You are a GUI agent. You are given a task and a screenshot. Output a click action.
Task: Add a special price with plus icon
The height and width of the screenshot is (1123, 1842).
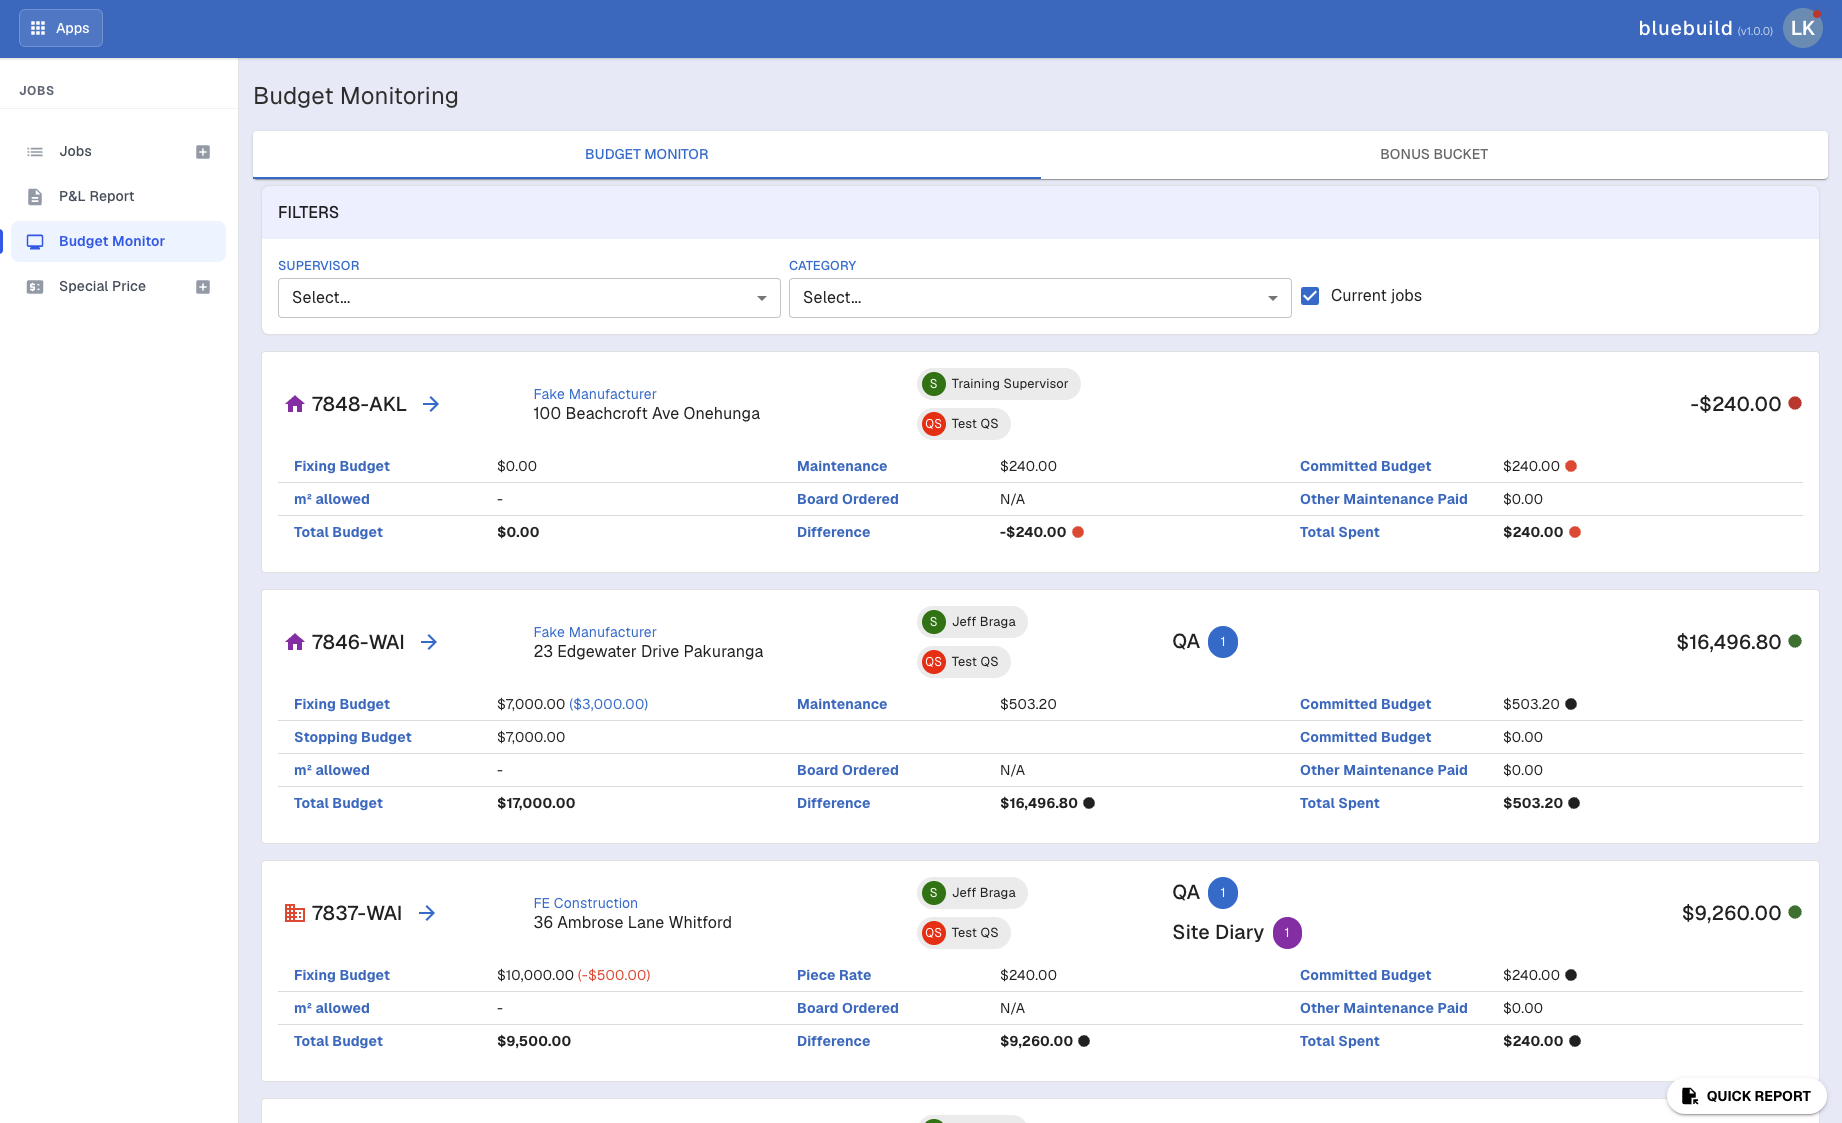click(x=203, y=287)
